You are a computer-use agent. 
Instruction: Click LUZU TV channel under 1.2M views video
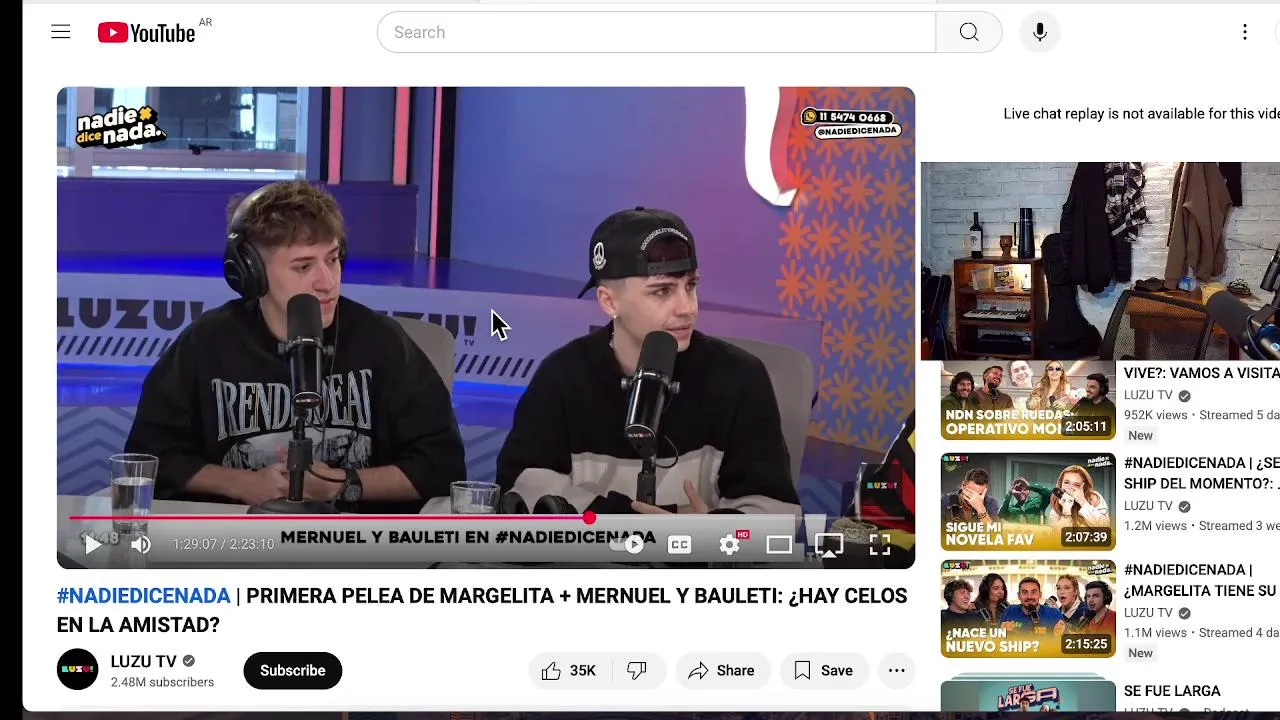(1148, 506)
